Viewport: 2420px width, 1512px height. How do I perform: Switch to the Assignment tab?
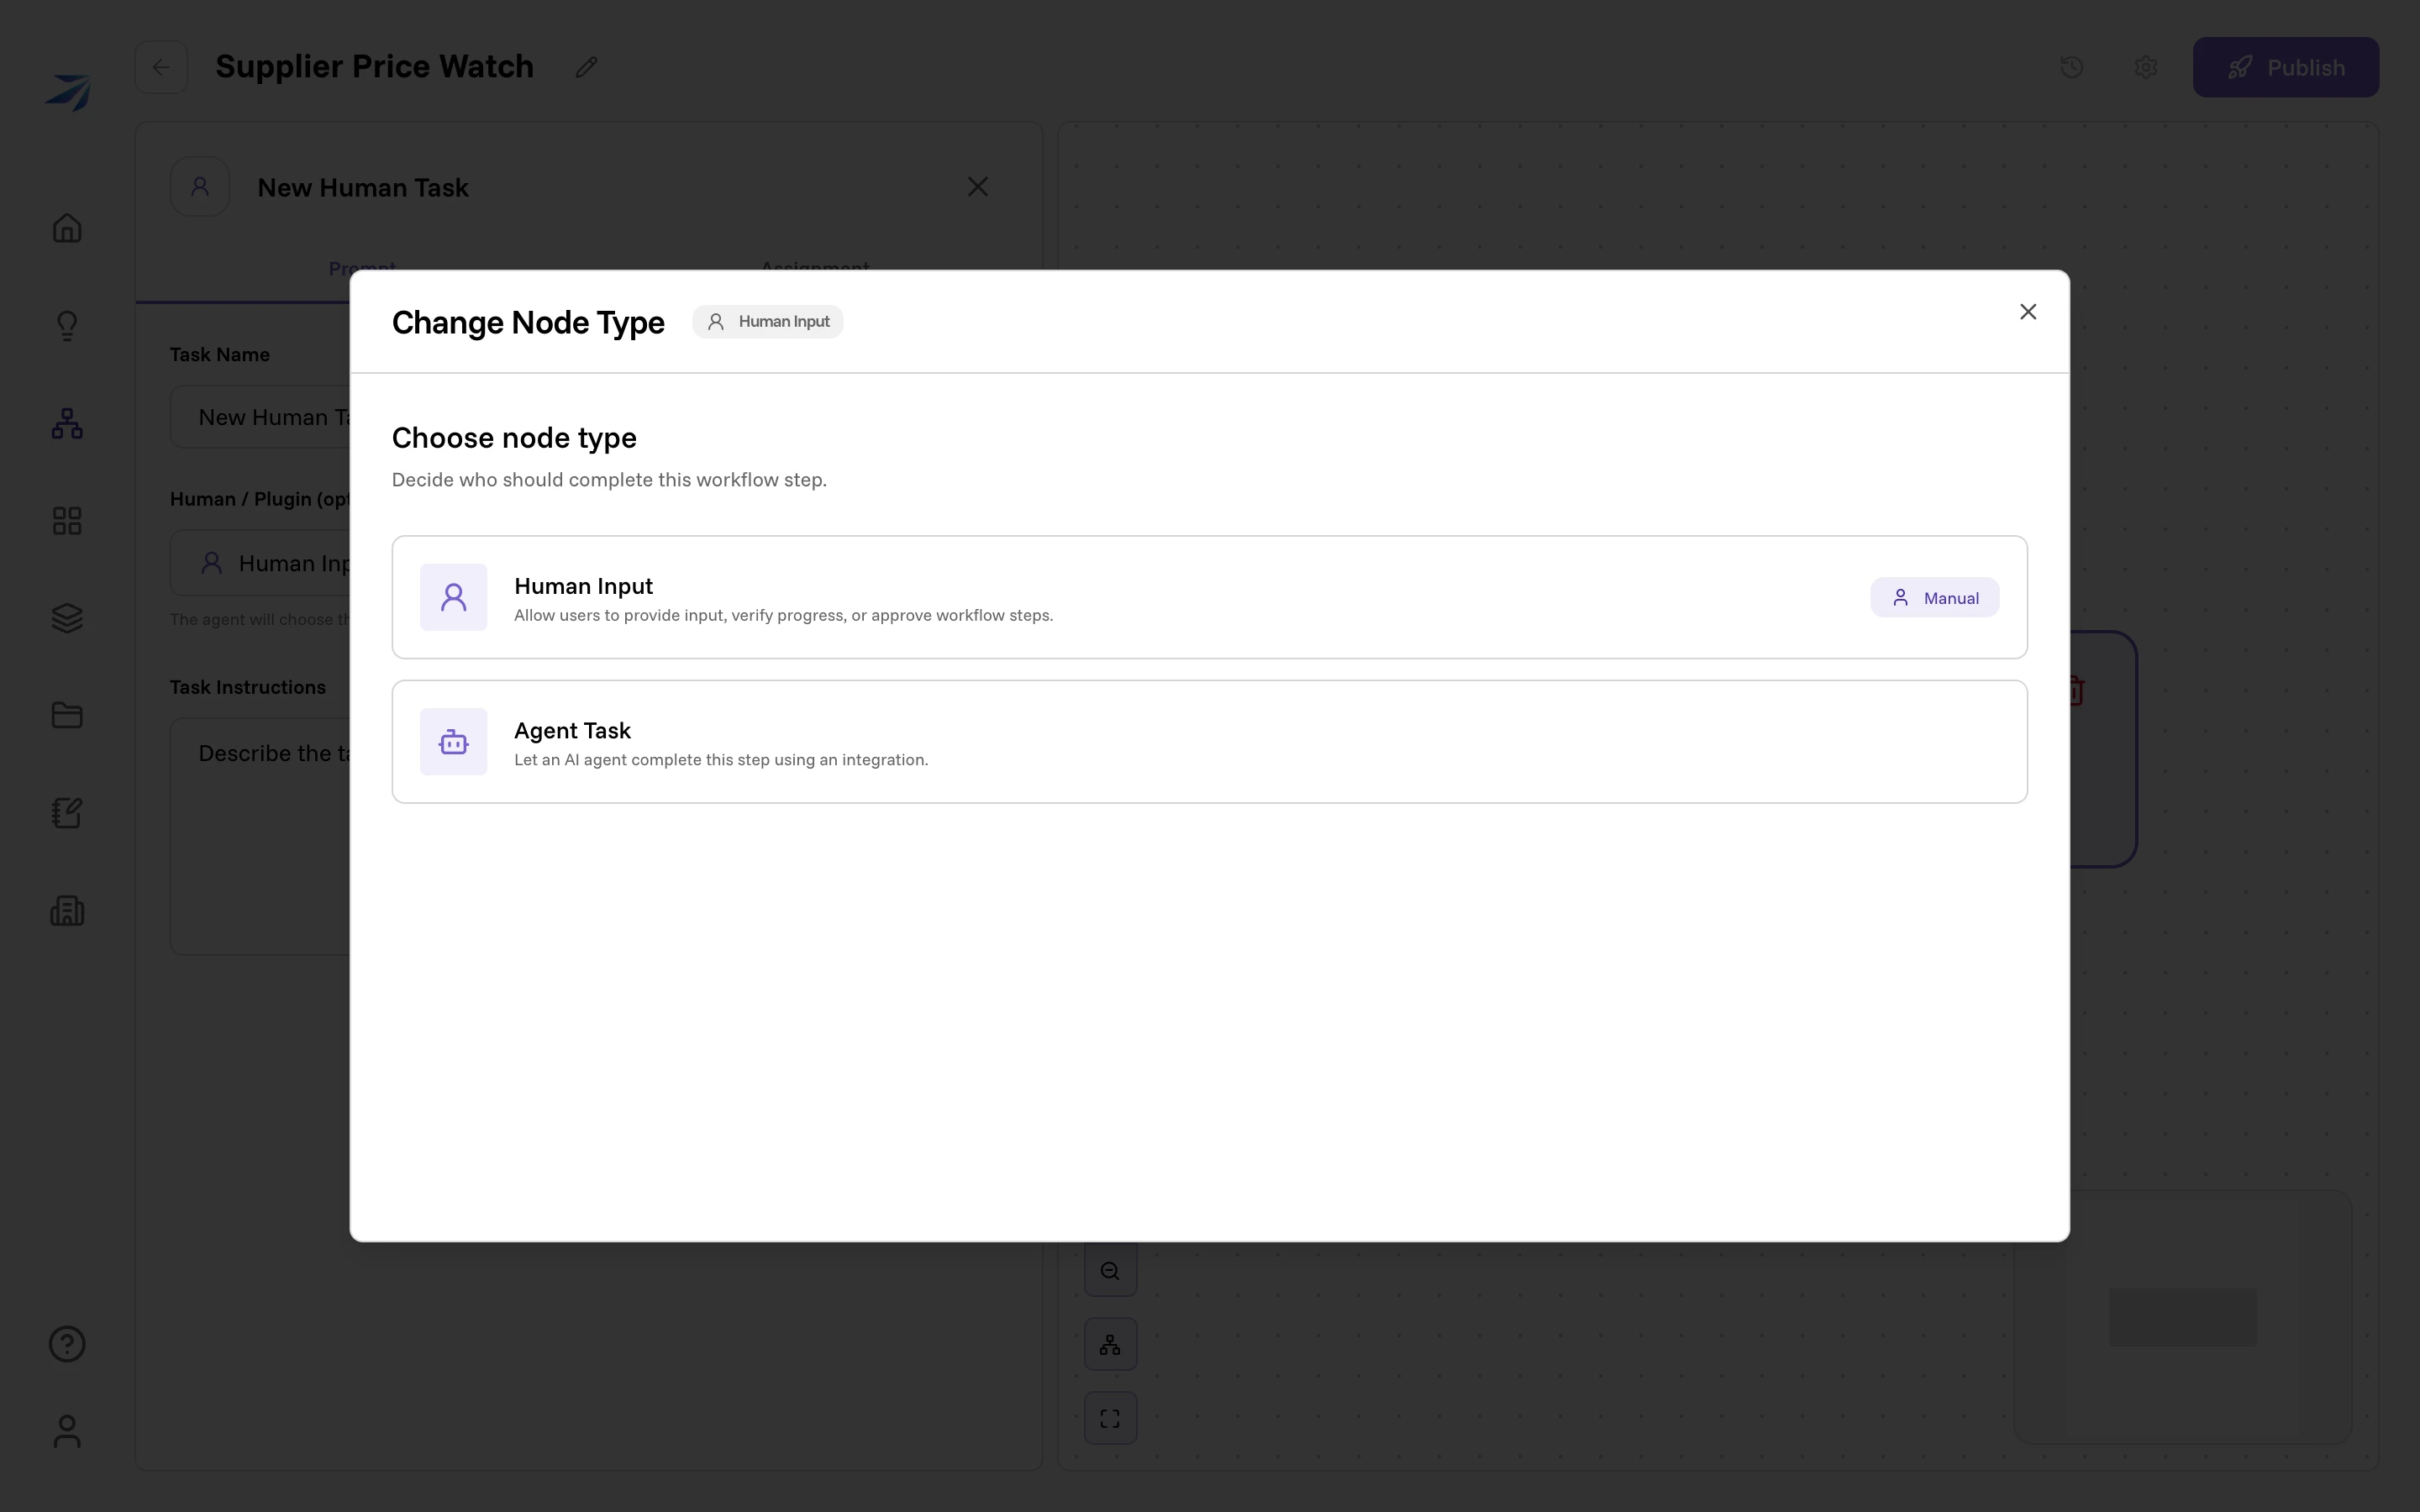tap(815, 267)
